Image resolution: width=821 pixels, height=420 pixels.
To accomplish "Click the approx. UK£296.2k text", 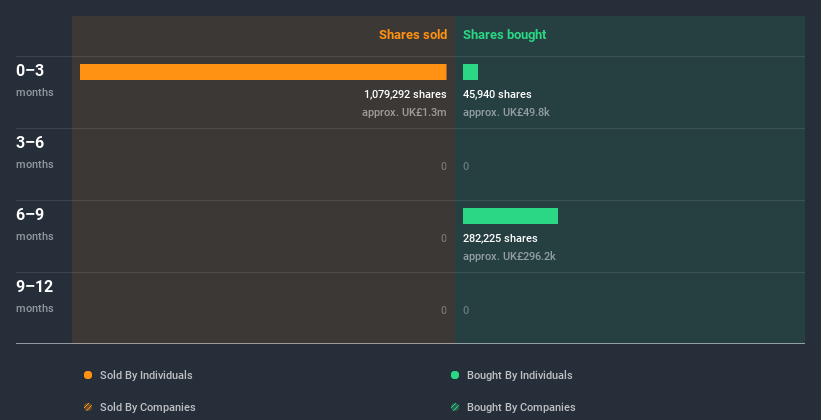I will (509, 256).
